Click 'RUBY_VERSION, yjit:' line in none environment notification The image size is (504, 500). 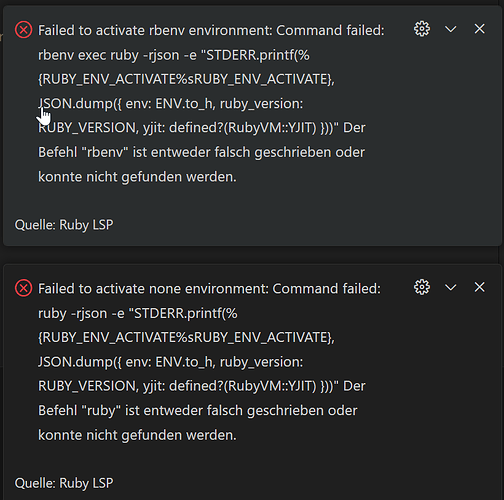click(x=202, y=386)
